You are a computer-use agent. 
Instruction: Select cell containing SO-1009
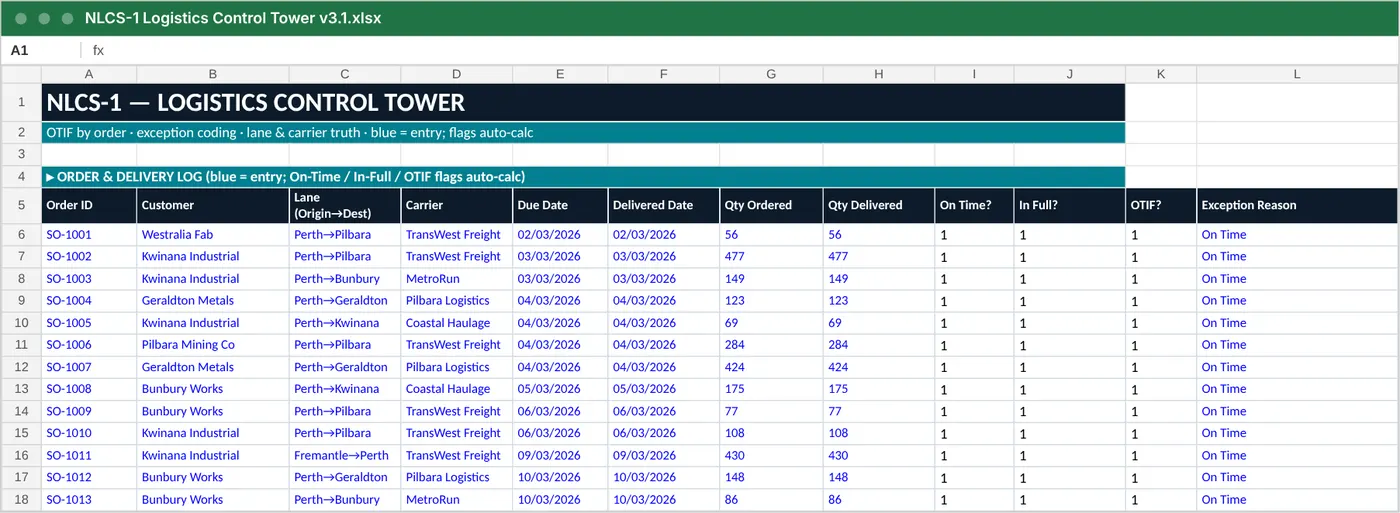coord(89,411)
